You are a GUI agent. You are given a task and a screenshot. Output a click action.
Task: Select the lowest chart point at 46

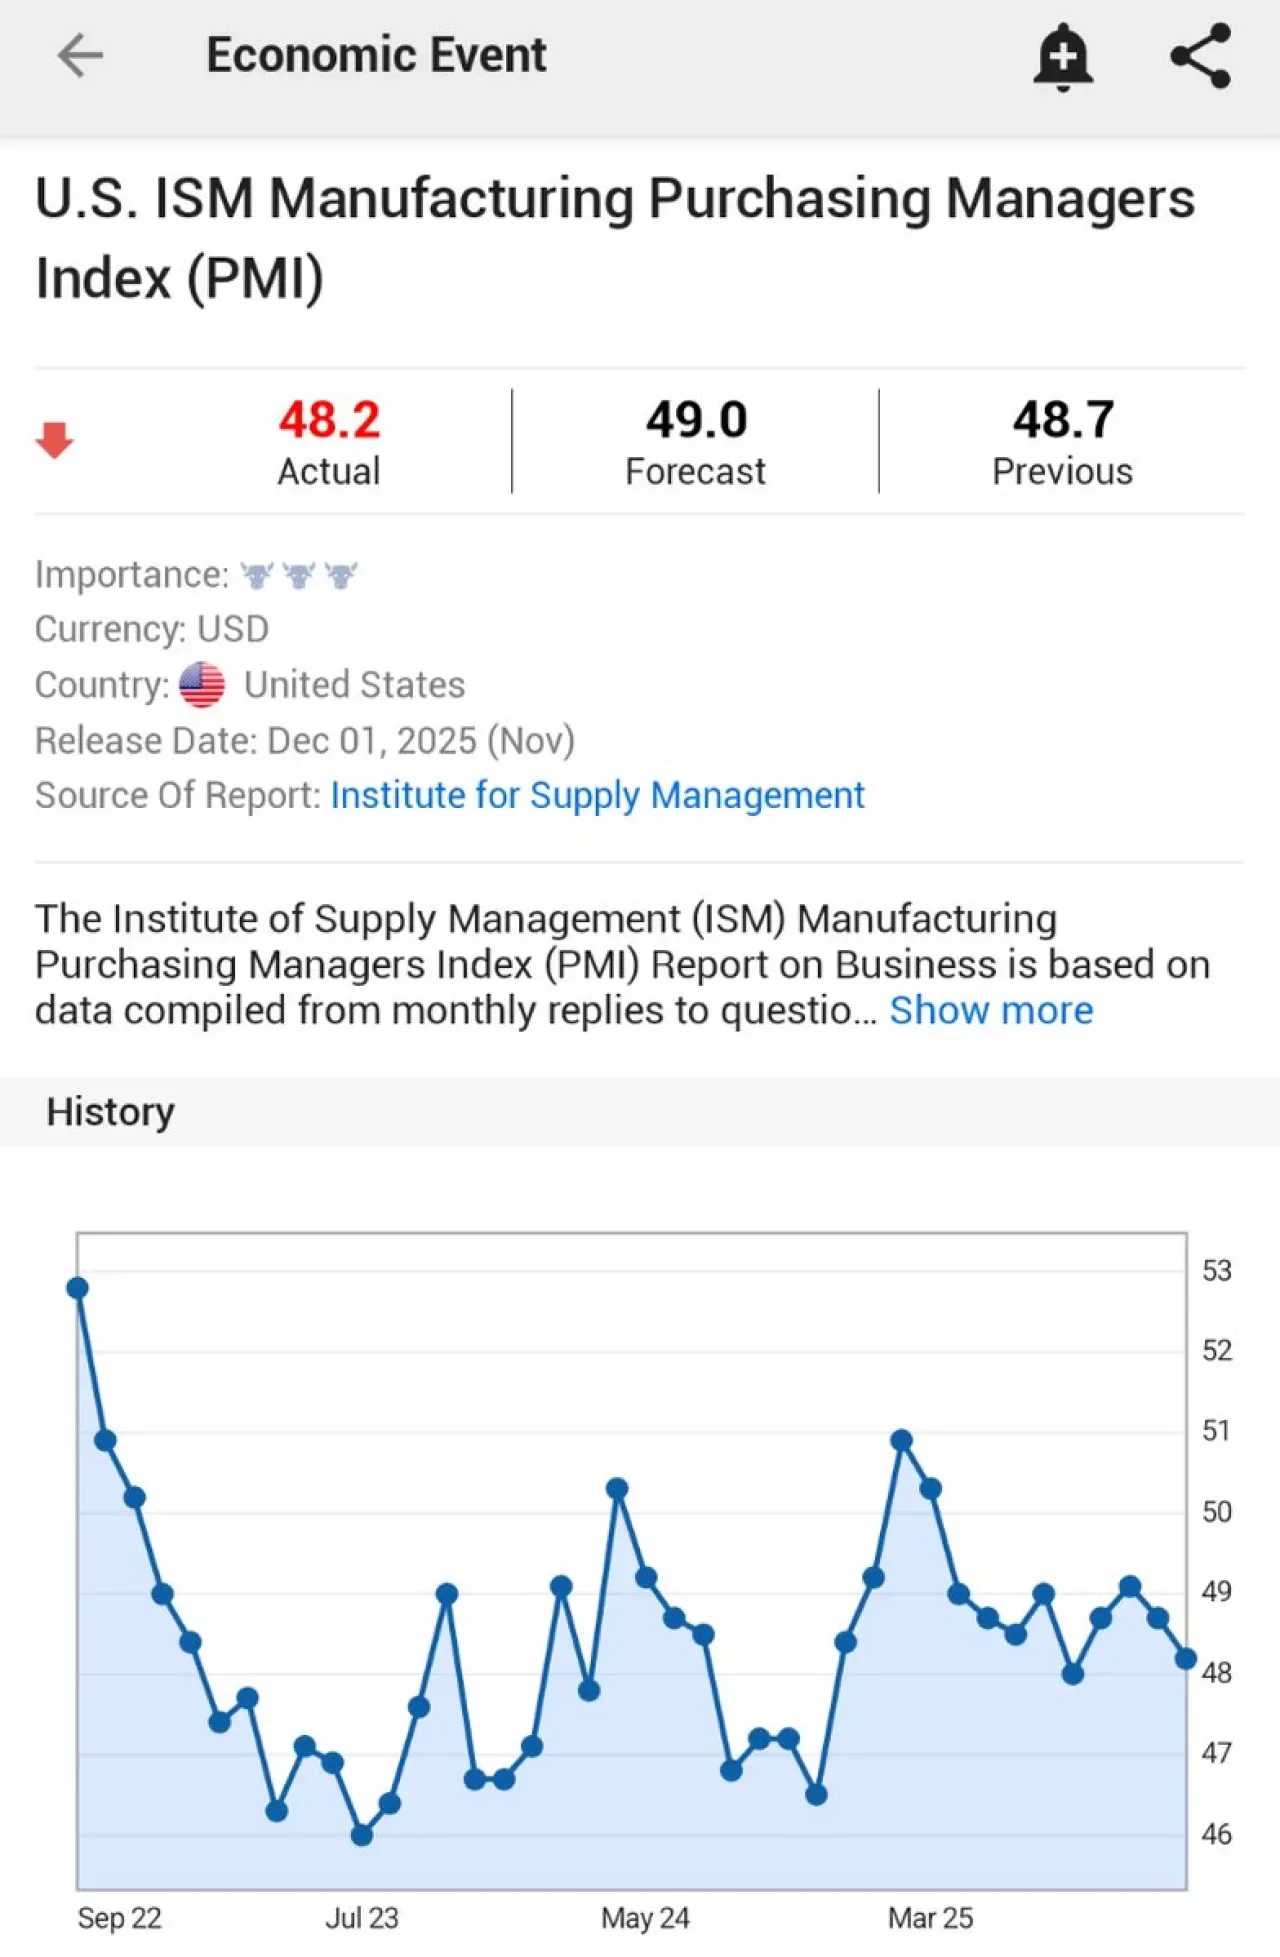(362, 1835)
